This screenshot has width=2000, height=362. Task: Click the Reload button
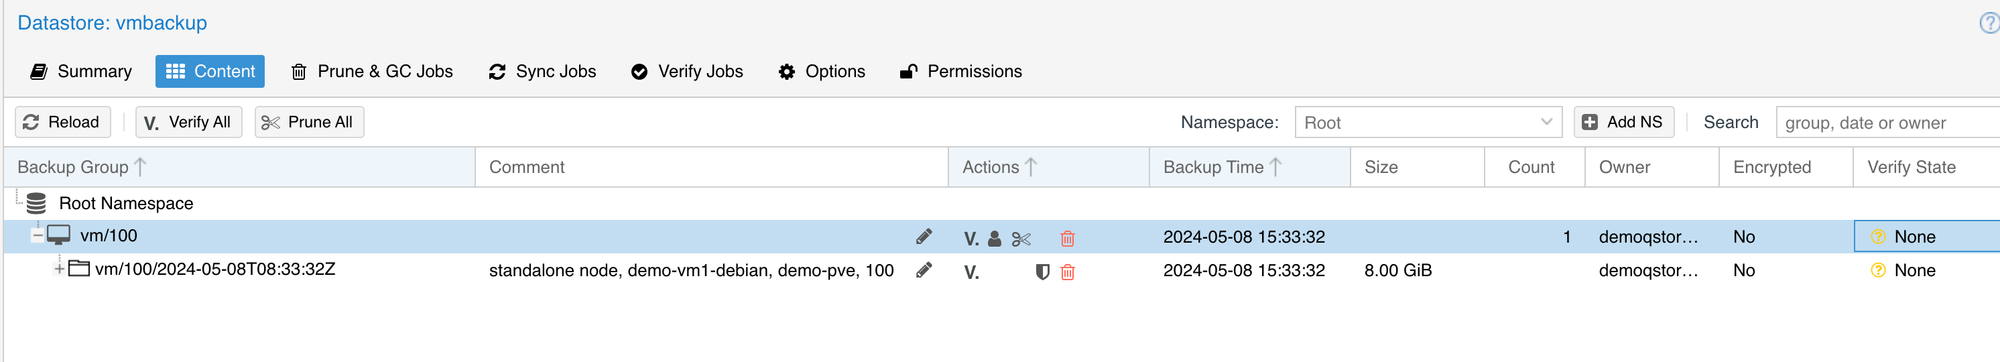[62, 122]
